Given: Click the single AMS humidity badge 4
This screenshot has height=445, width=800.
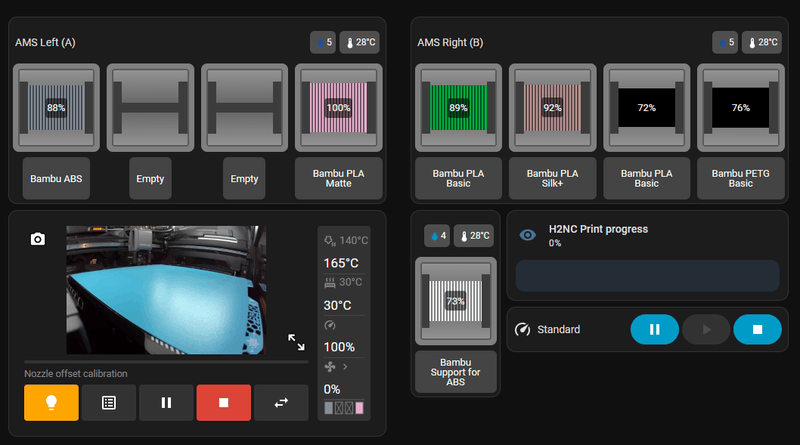Looking at the screenshot, I should coord(437,236).
